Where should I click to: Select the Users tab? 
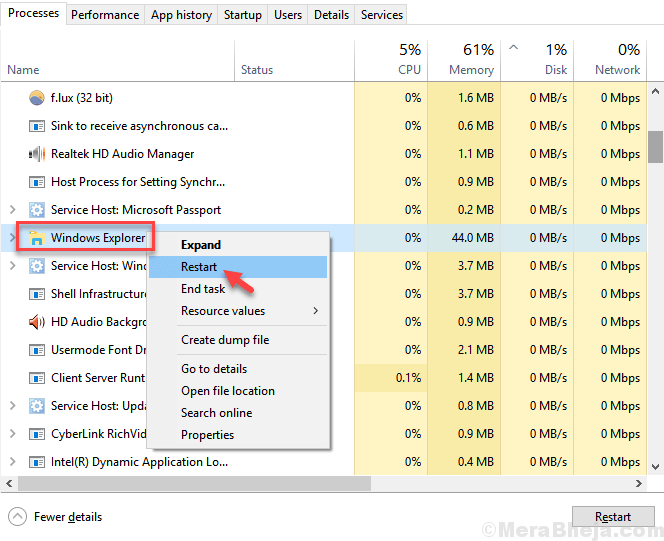[x=288, y=15]
